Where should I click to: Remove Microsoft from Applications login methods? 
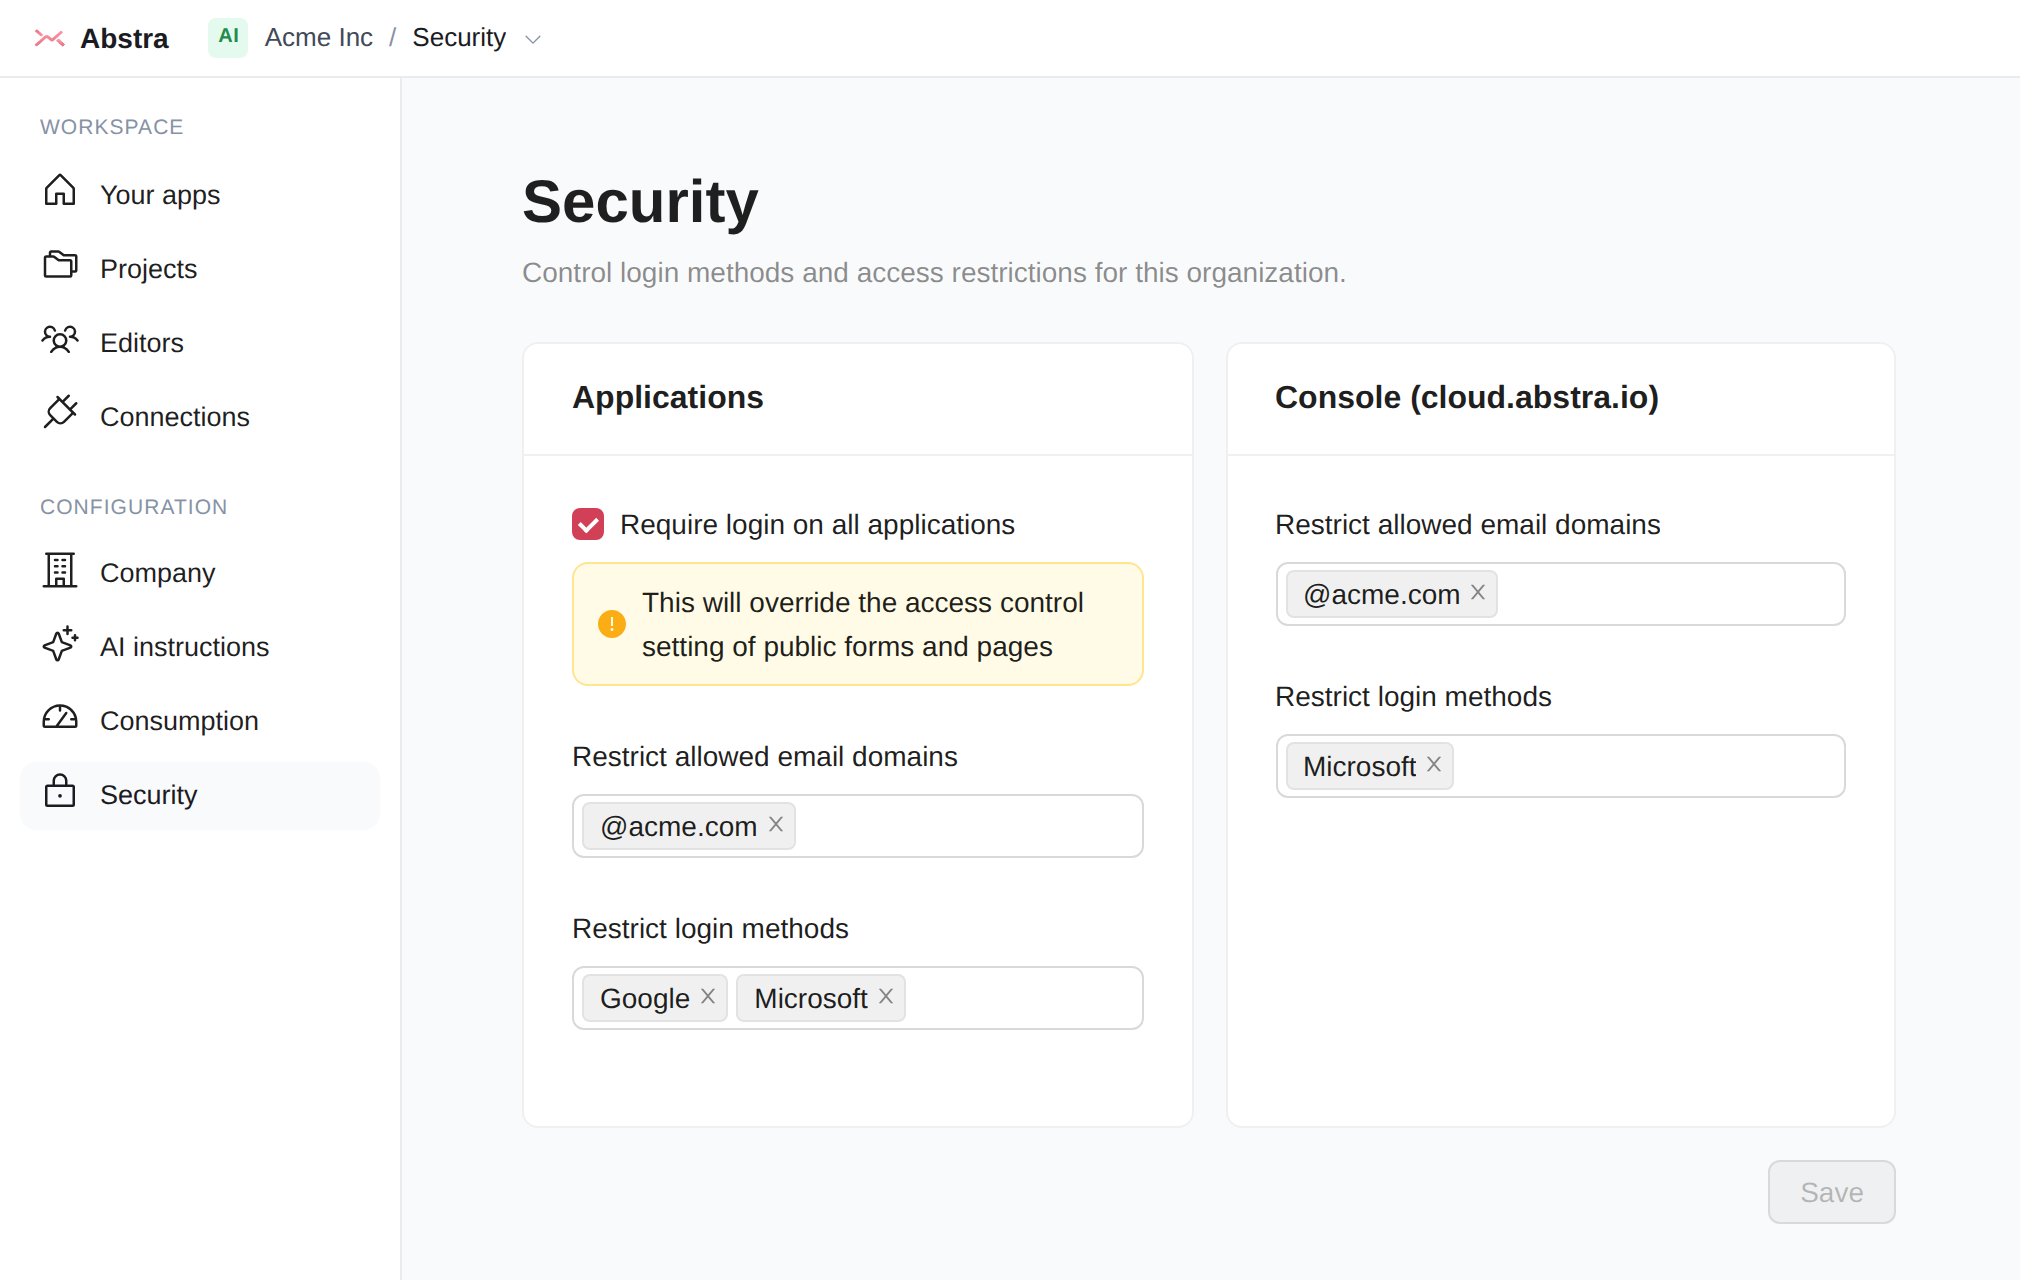886,996
